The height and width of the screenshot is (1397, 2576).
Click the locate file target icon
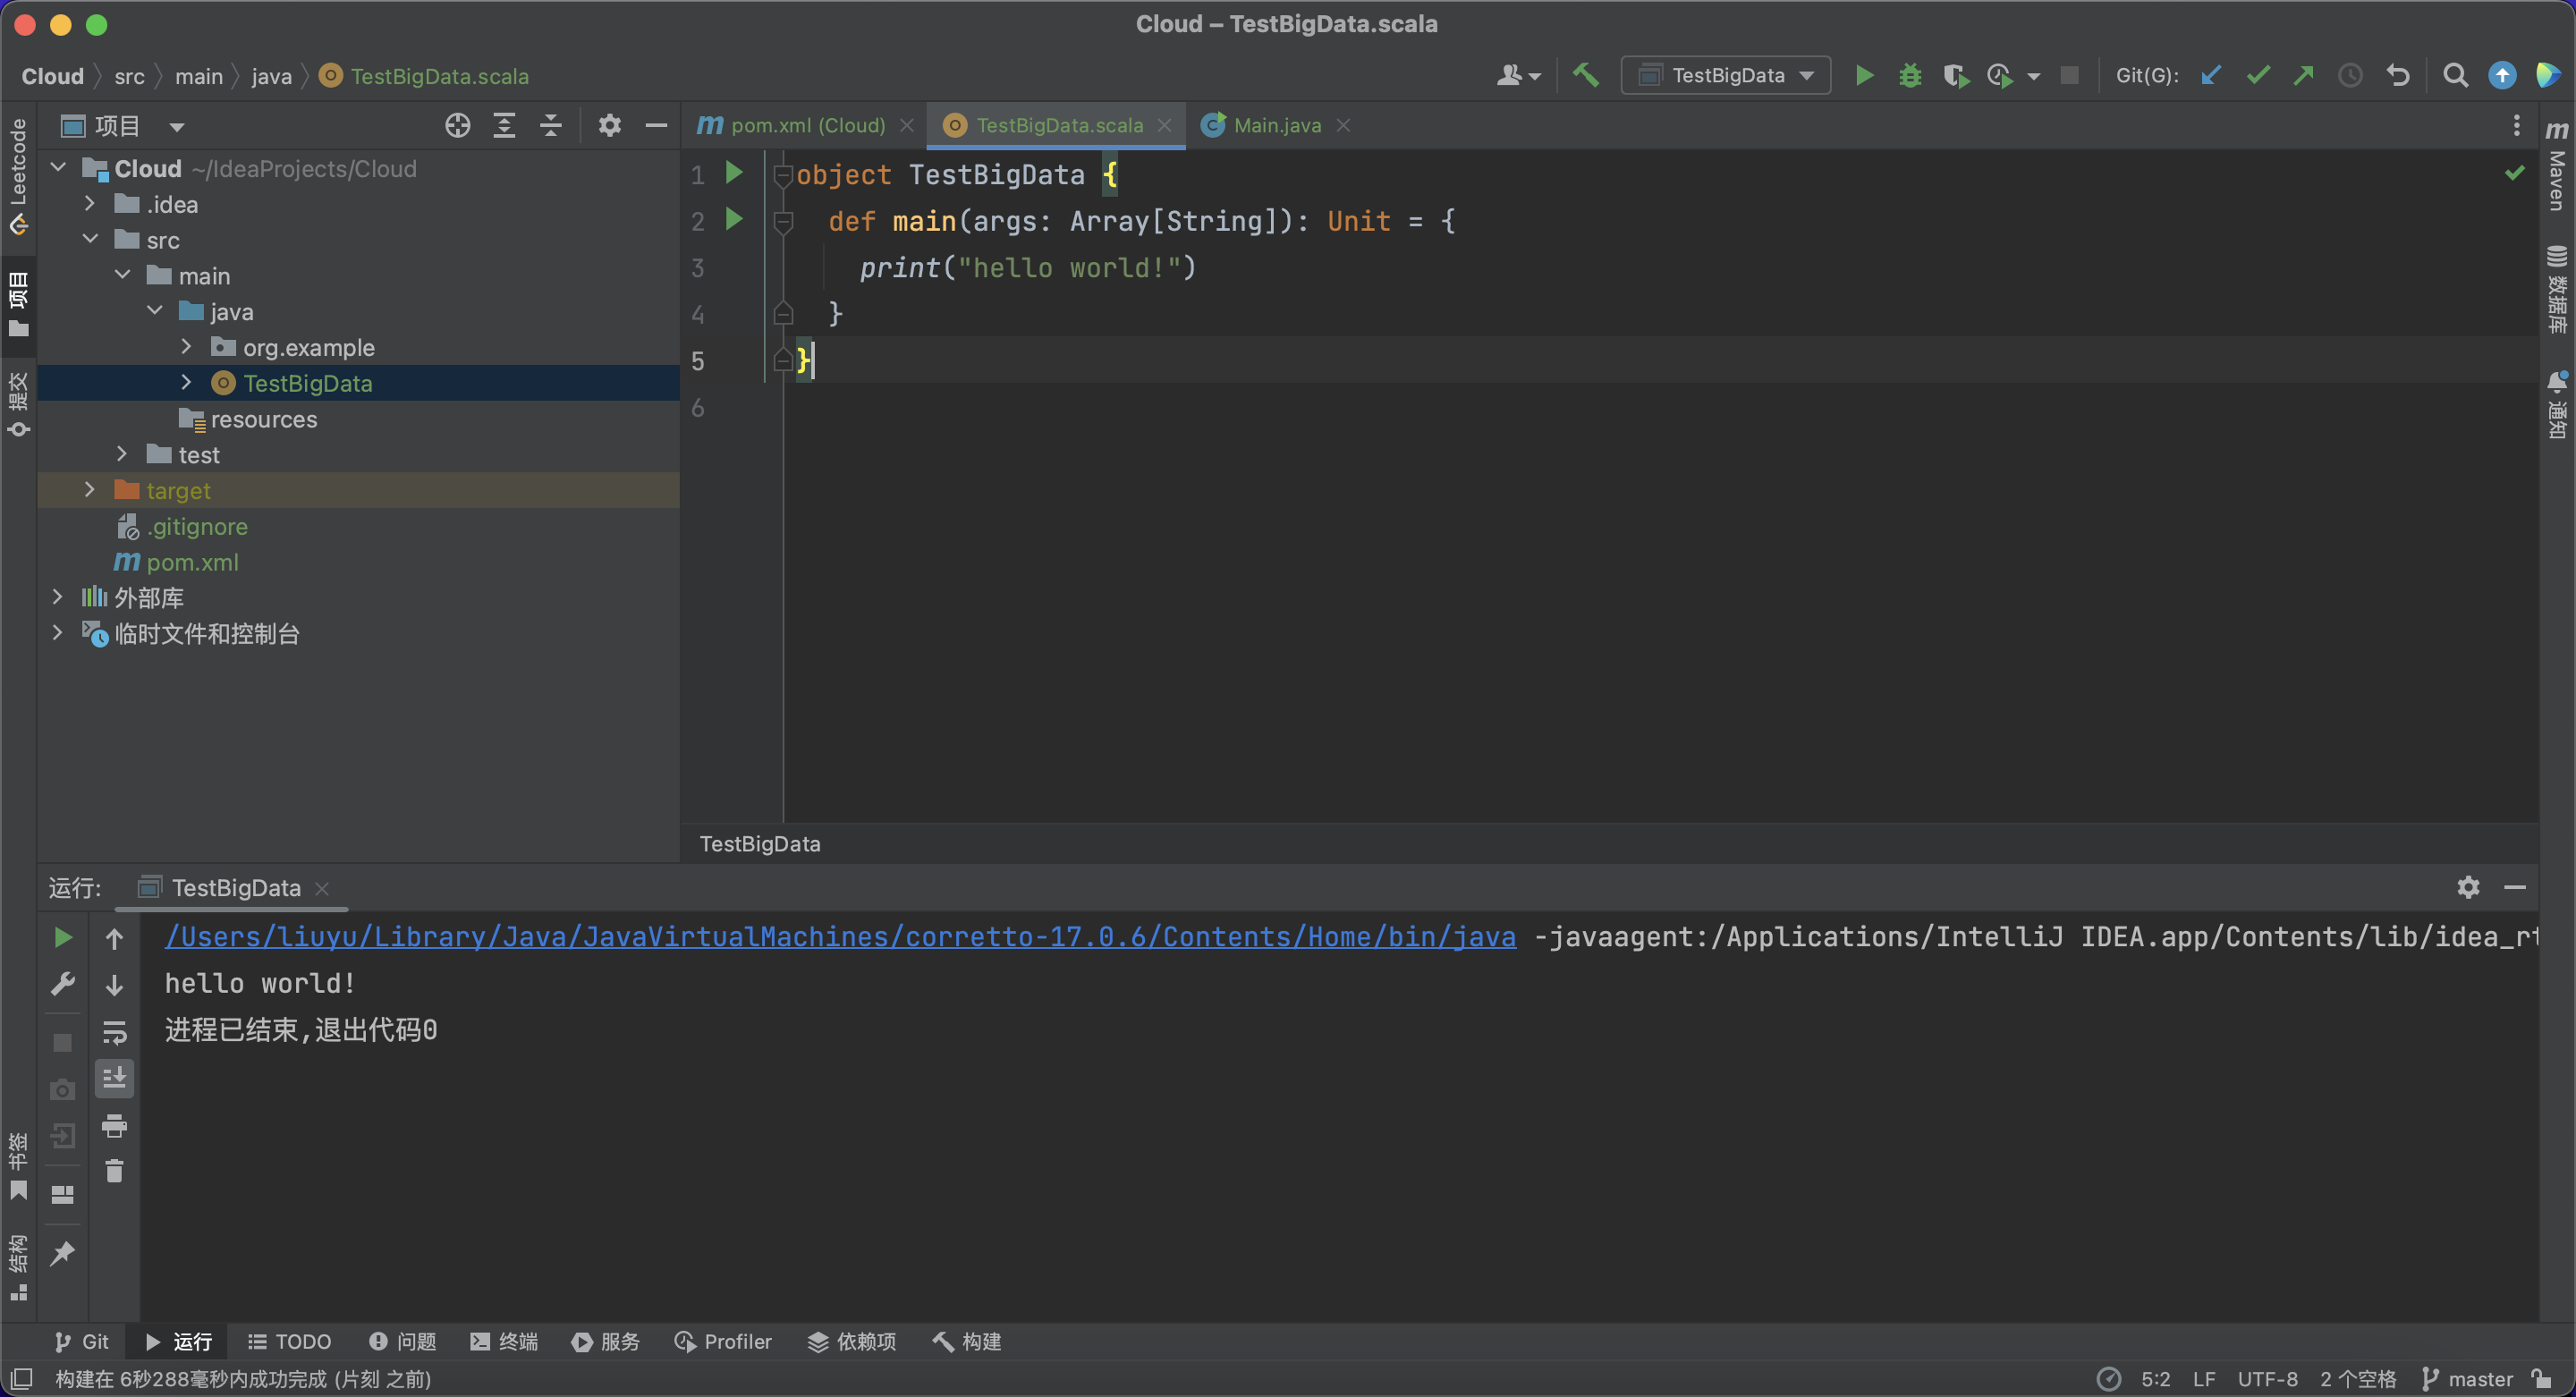click(458, 125)
